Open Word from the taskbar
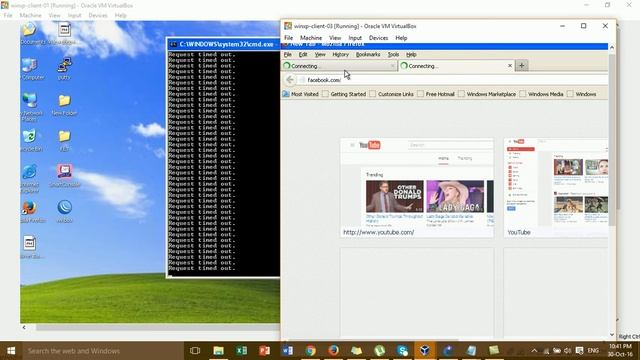Screen dimensions: 640x360 coord(287,351)
